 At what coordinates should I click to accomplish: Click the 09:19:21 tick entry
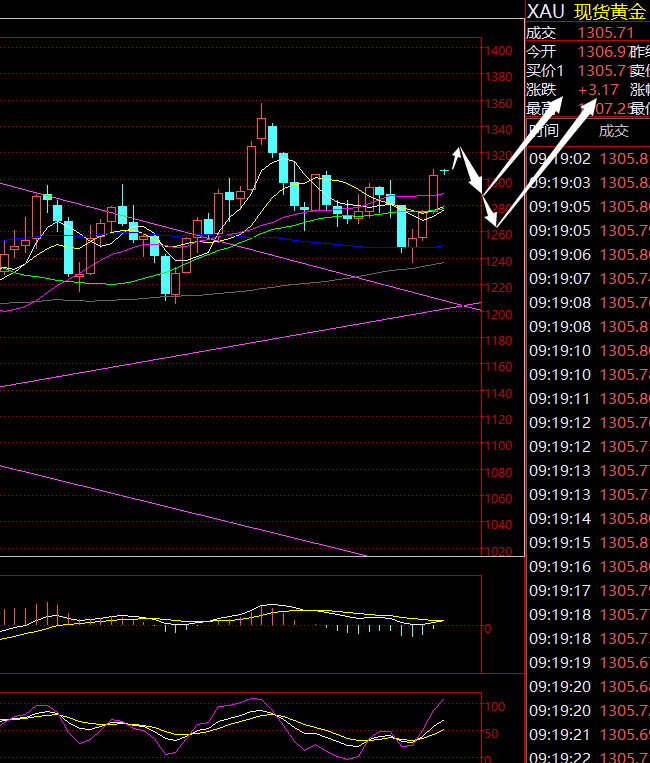pyautogui.click(x=588, y=734)
